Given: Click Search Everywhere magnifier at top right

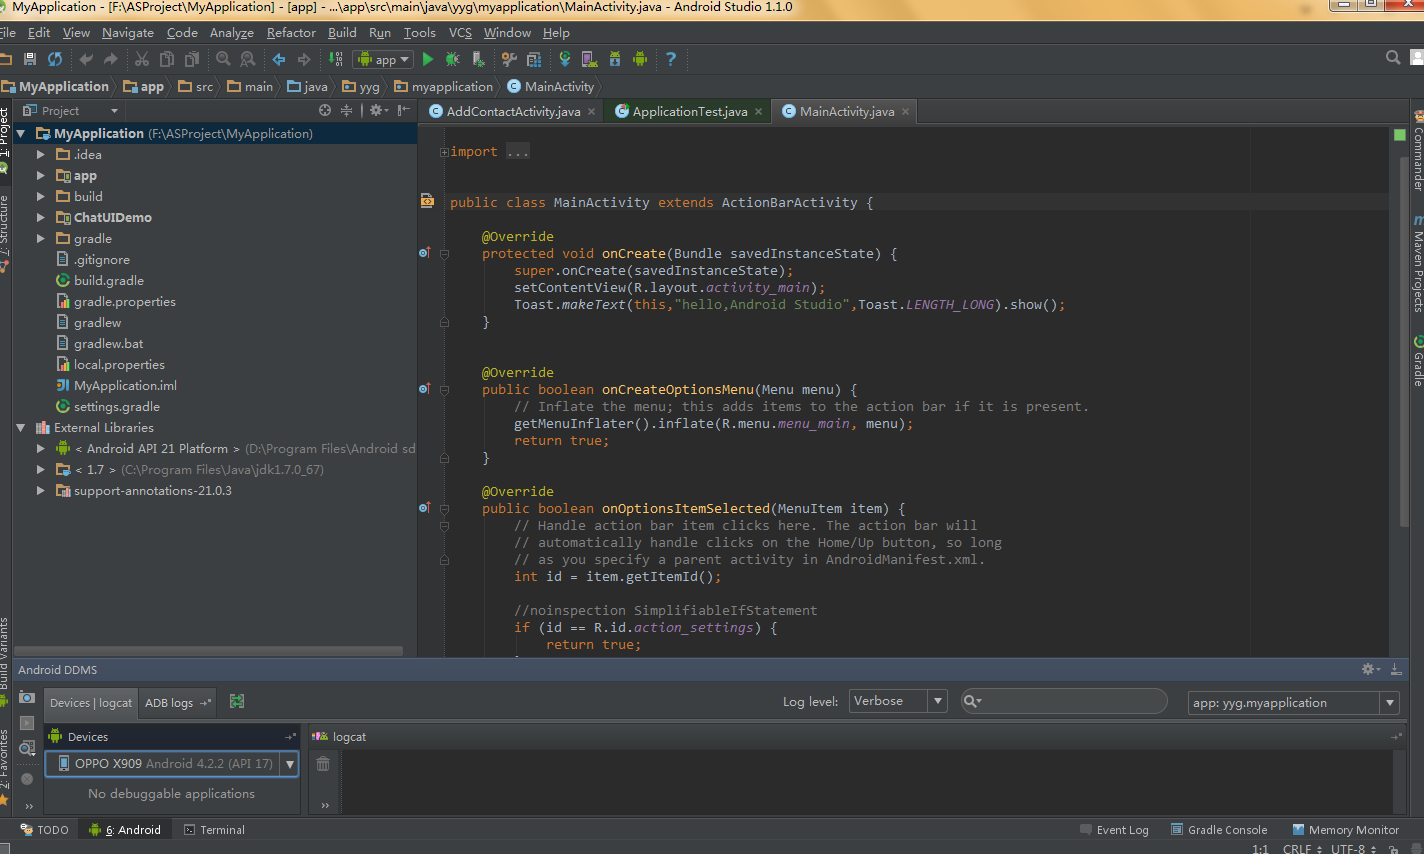Looking at the screenshot, I should (1393, 58).
